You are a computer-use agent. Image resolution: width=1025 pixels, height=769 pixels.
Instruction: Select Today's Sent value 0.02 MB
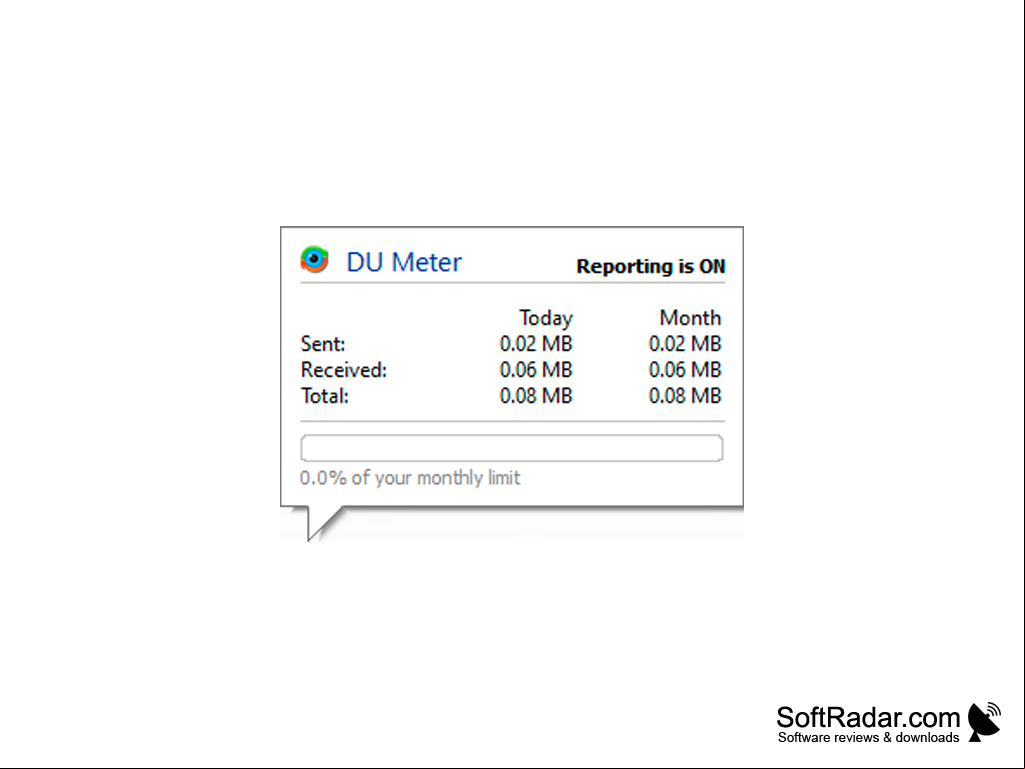pos(536,344)
